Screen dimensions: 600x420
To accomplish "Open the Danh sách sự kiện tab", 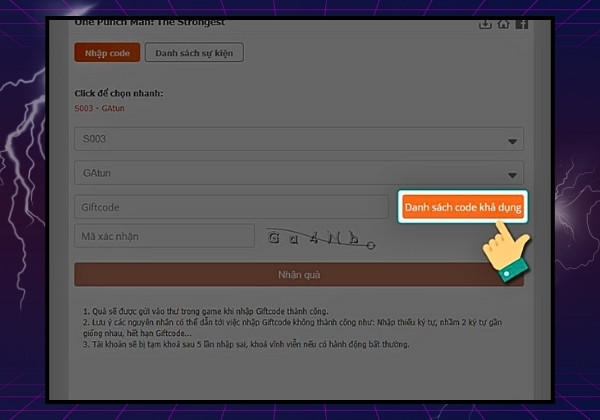I will [x=194, y=52].
